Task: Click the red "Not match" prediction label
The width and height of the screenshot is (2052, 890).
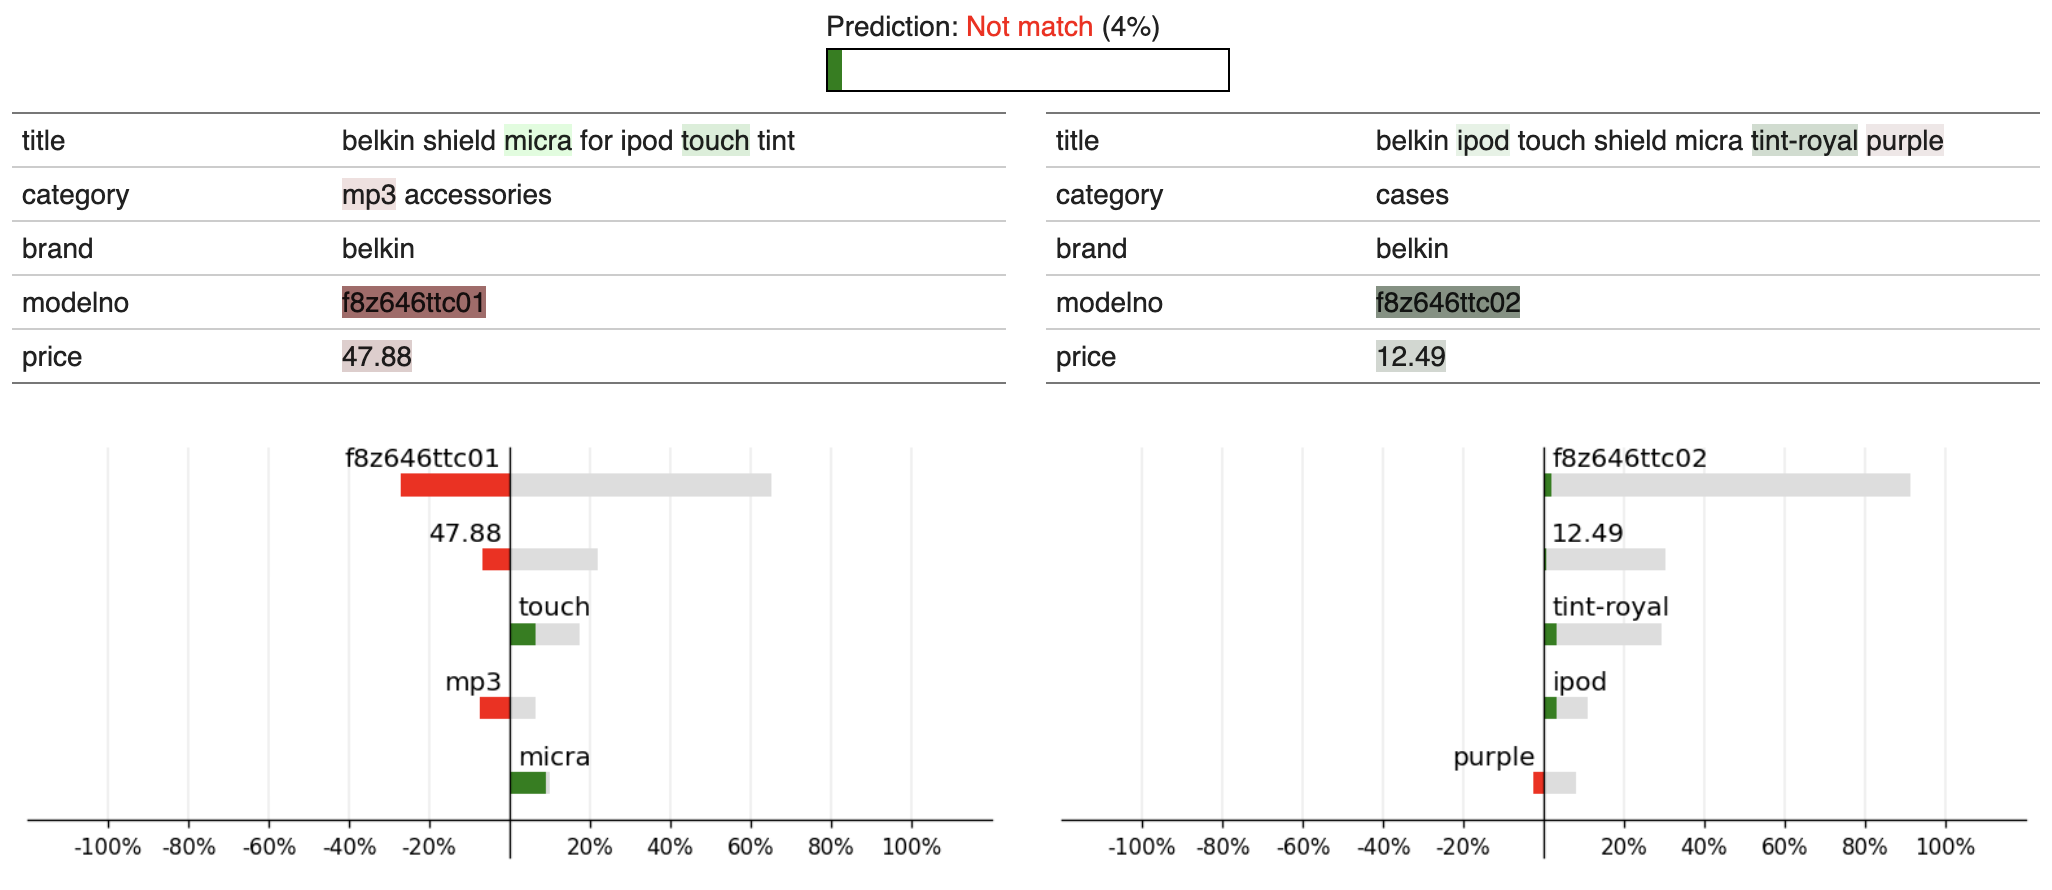Action: pyautogui.click(x=1028, y=27)
